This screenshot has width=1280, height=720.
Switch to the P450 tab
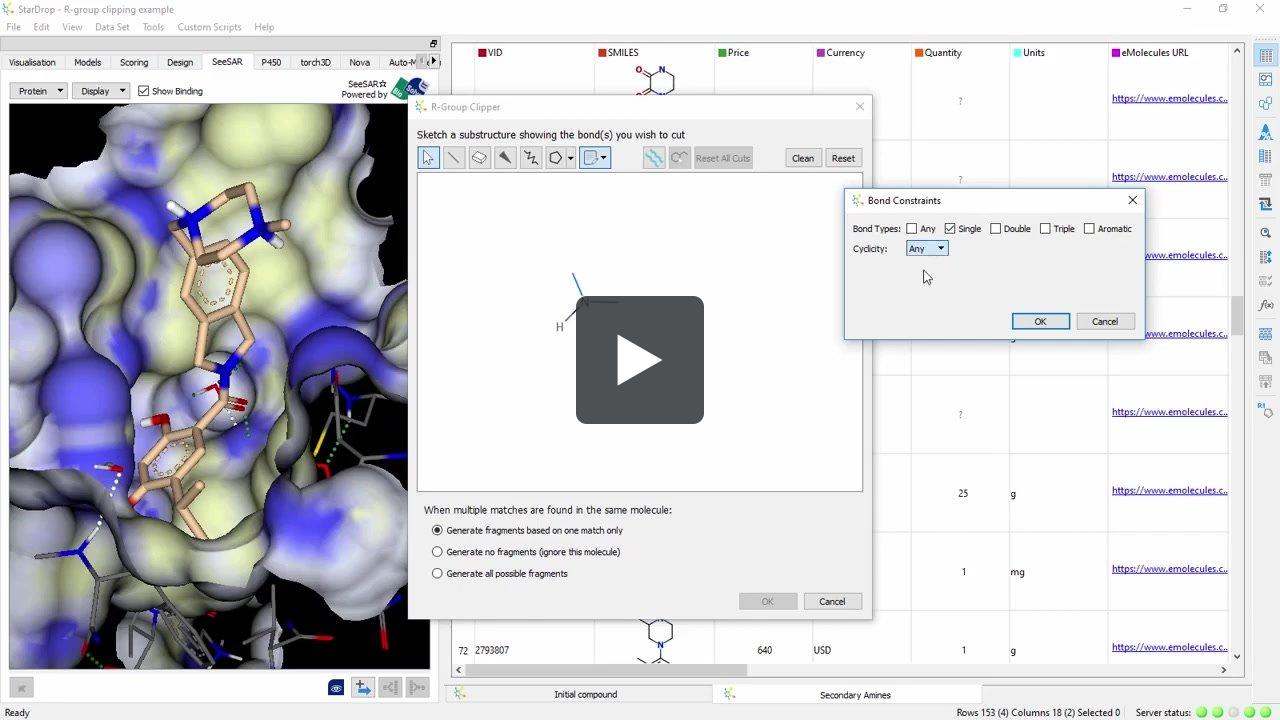coord(271,62)
